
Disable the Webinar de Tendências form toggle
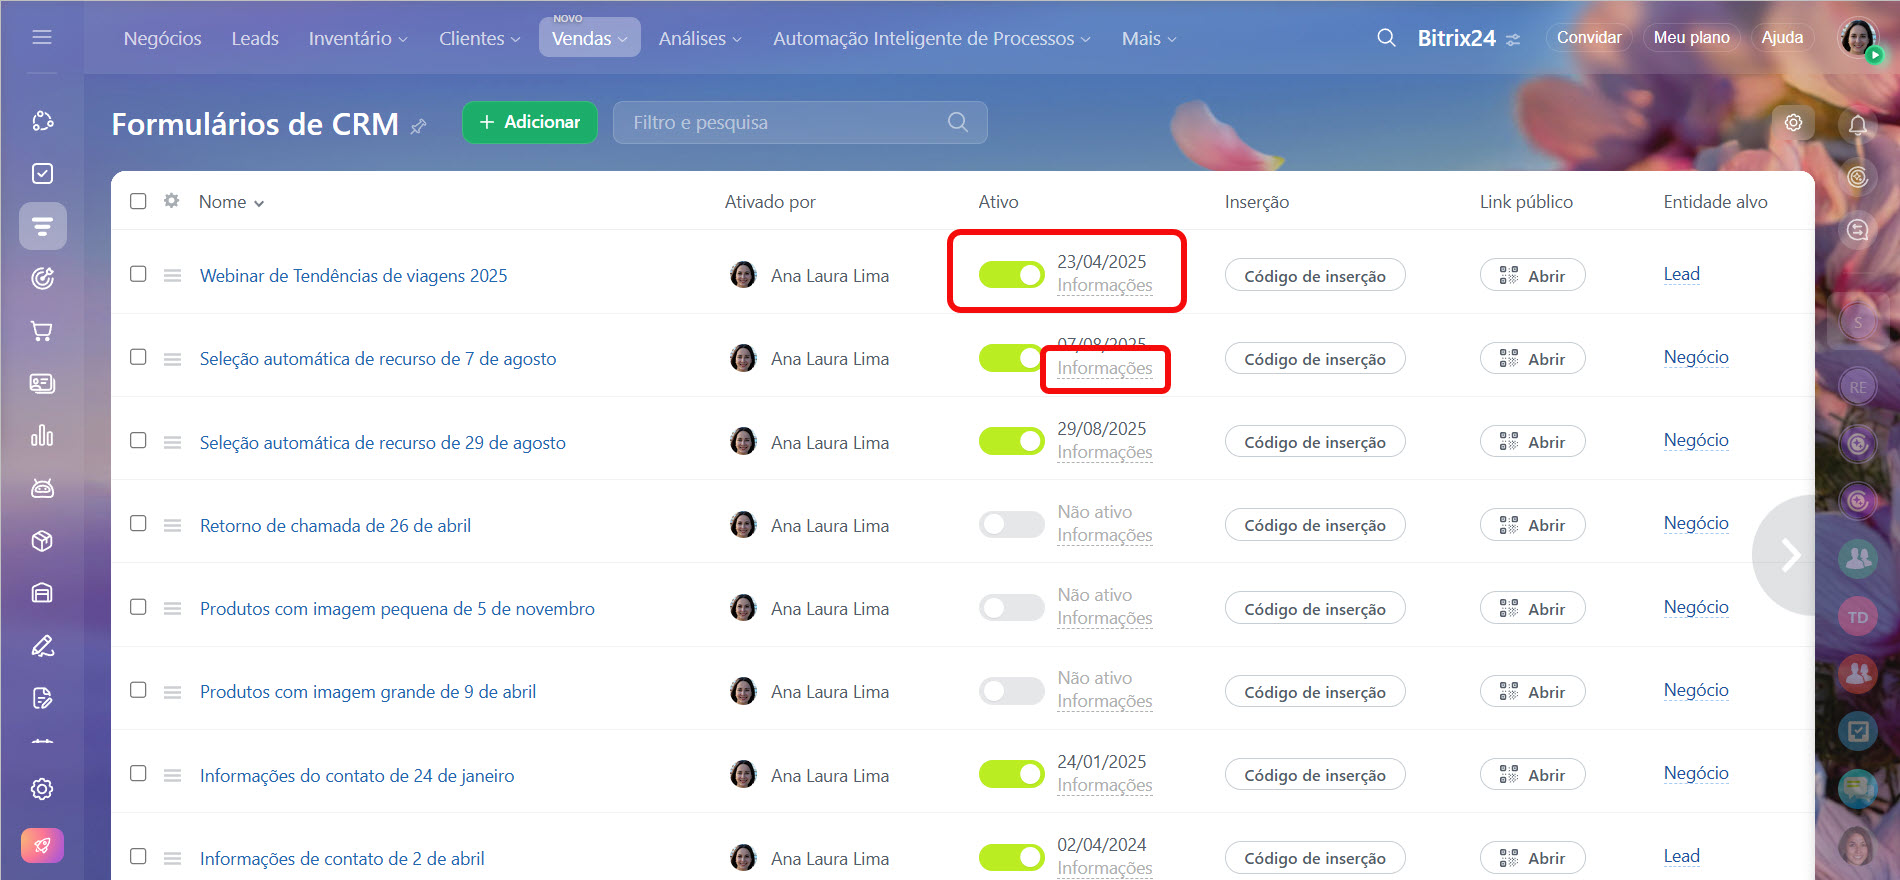(x=1011, y=274)
